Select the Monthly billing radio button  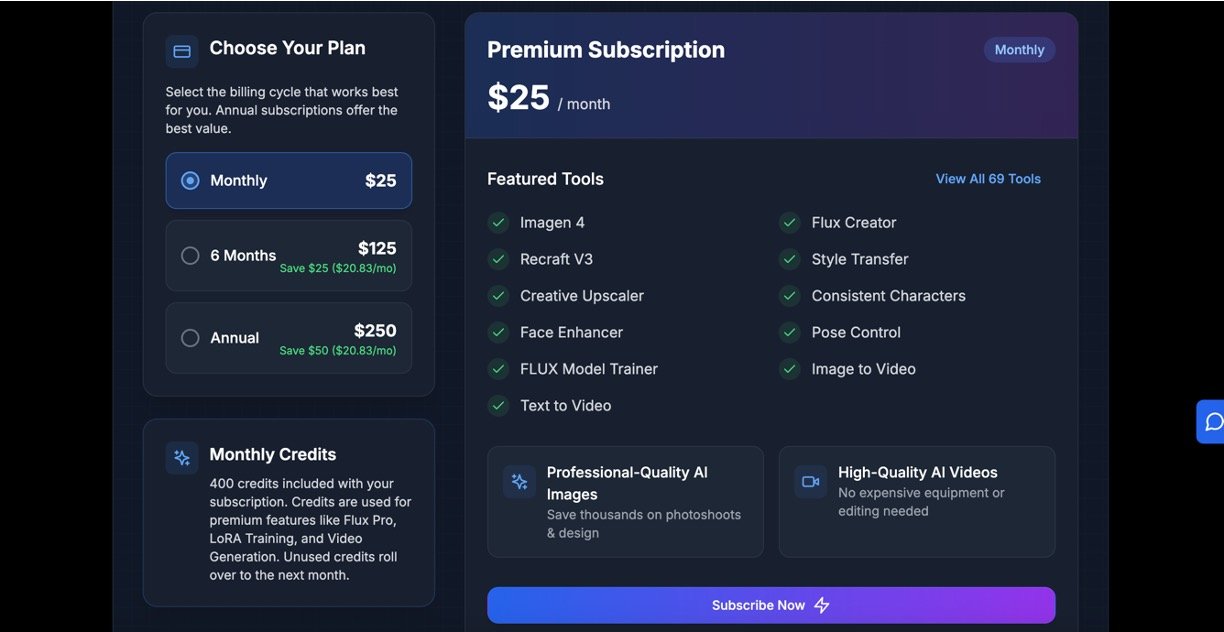(x=190, y=181)
